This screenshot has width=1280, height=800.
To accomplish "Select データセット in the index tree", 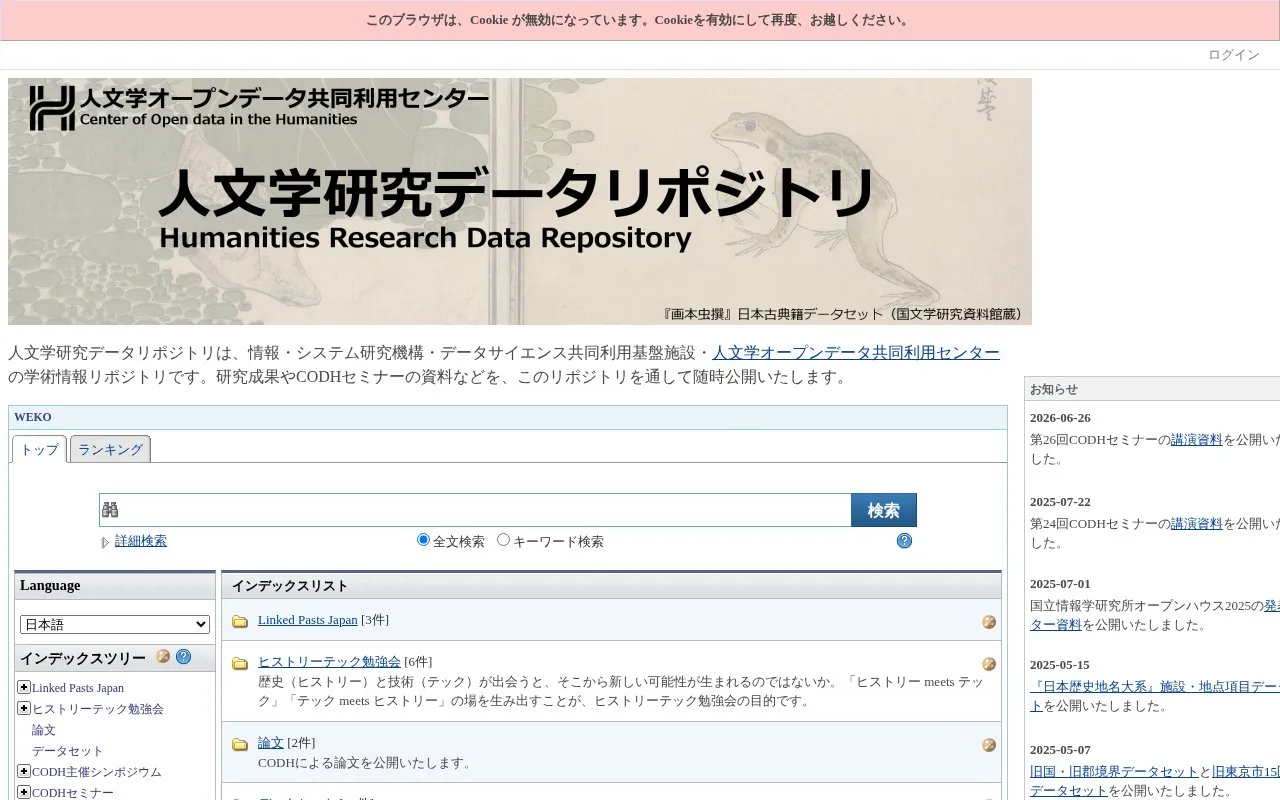I will 68,751.
